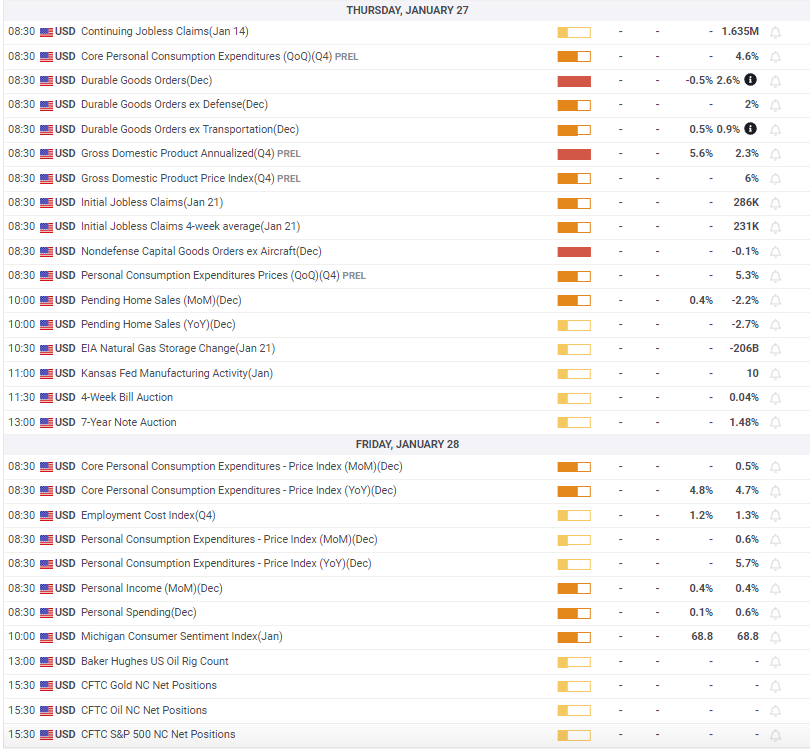Click previous value 1.48% for 7-Year Note
This screenshot has width=810, height=749.
click(744, 422)
